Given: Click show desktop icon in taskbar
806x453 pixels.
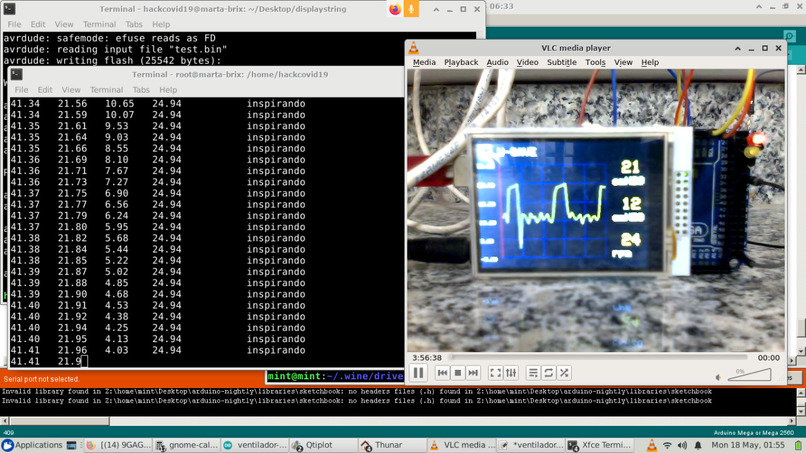Looking at the screenshot, I should tap(71, 445).
